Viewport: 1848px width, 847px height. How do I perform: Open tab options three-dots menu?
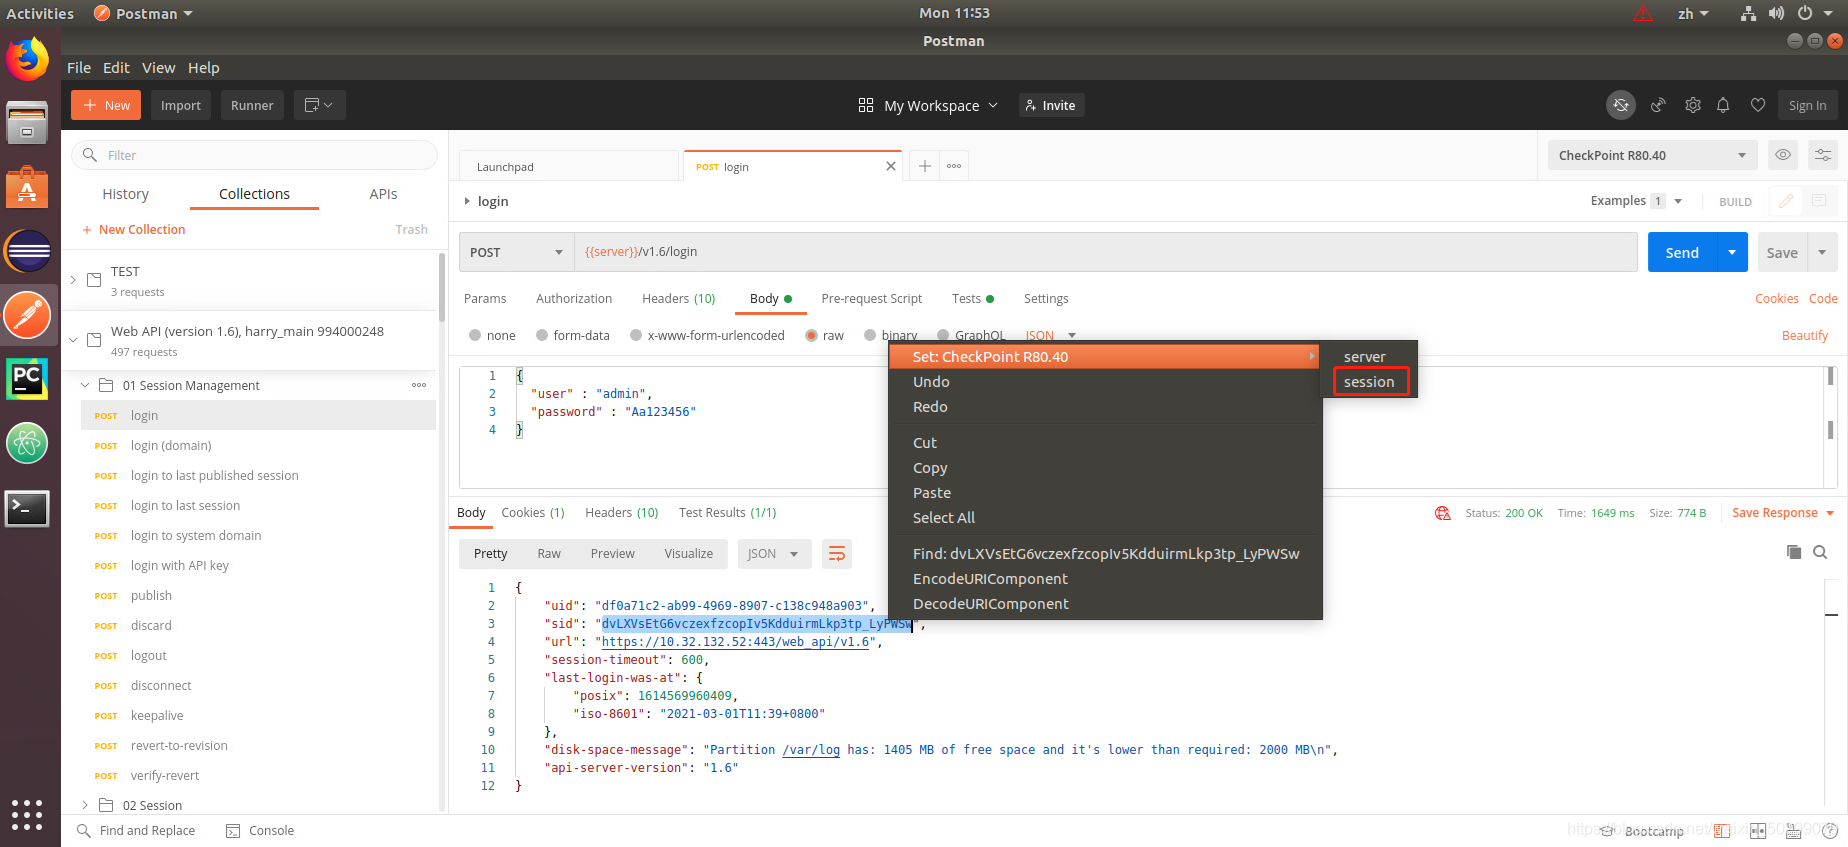[954, 166]
